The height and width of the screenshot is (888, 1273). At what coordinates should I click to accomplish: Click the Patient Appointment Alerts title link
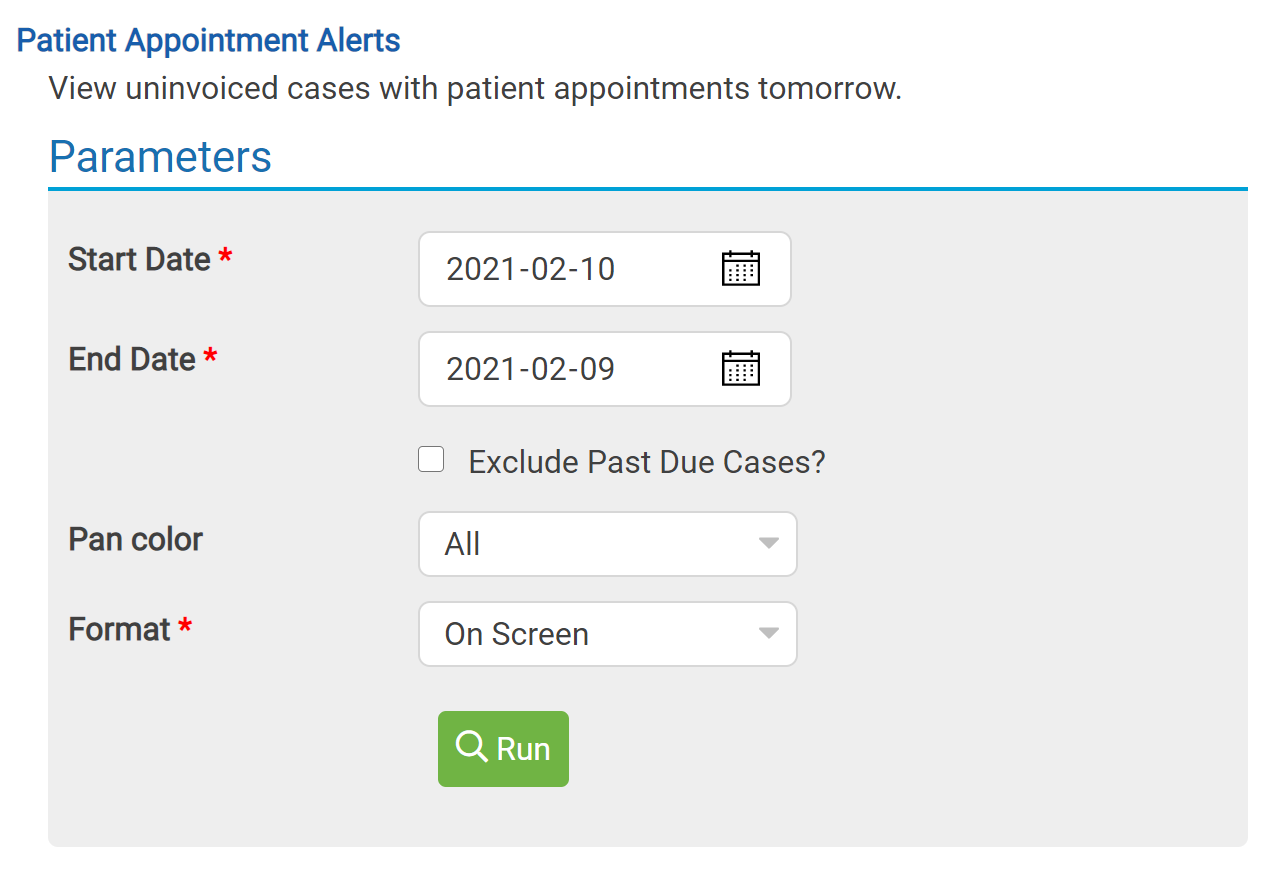[209, 41]
